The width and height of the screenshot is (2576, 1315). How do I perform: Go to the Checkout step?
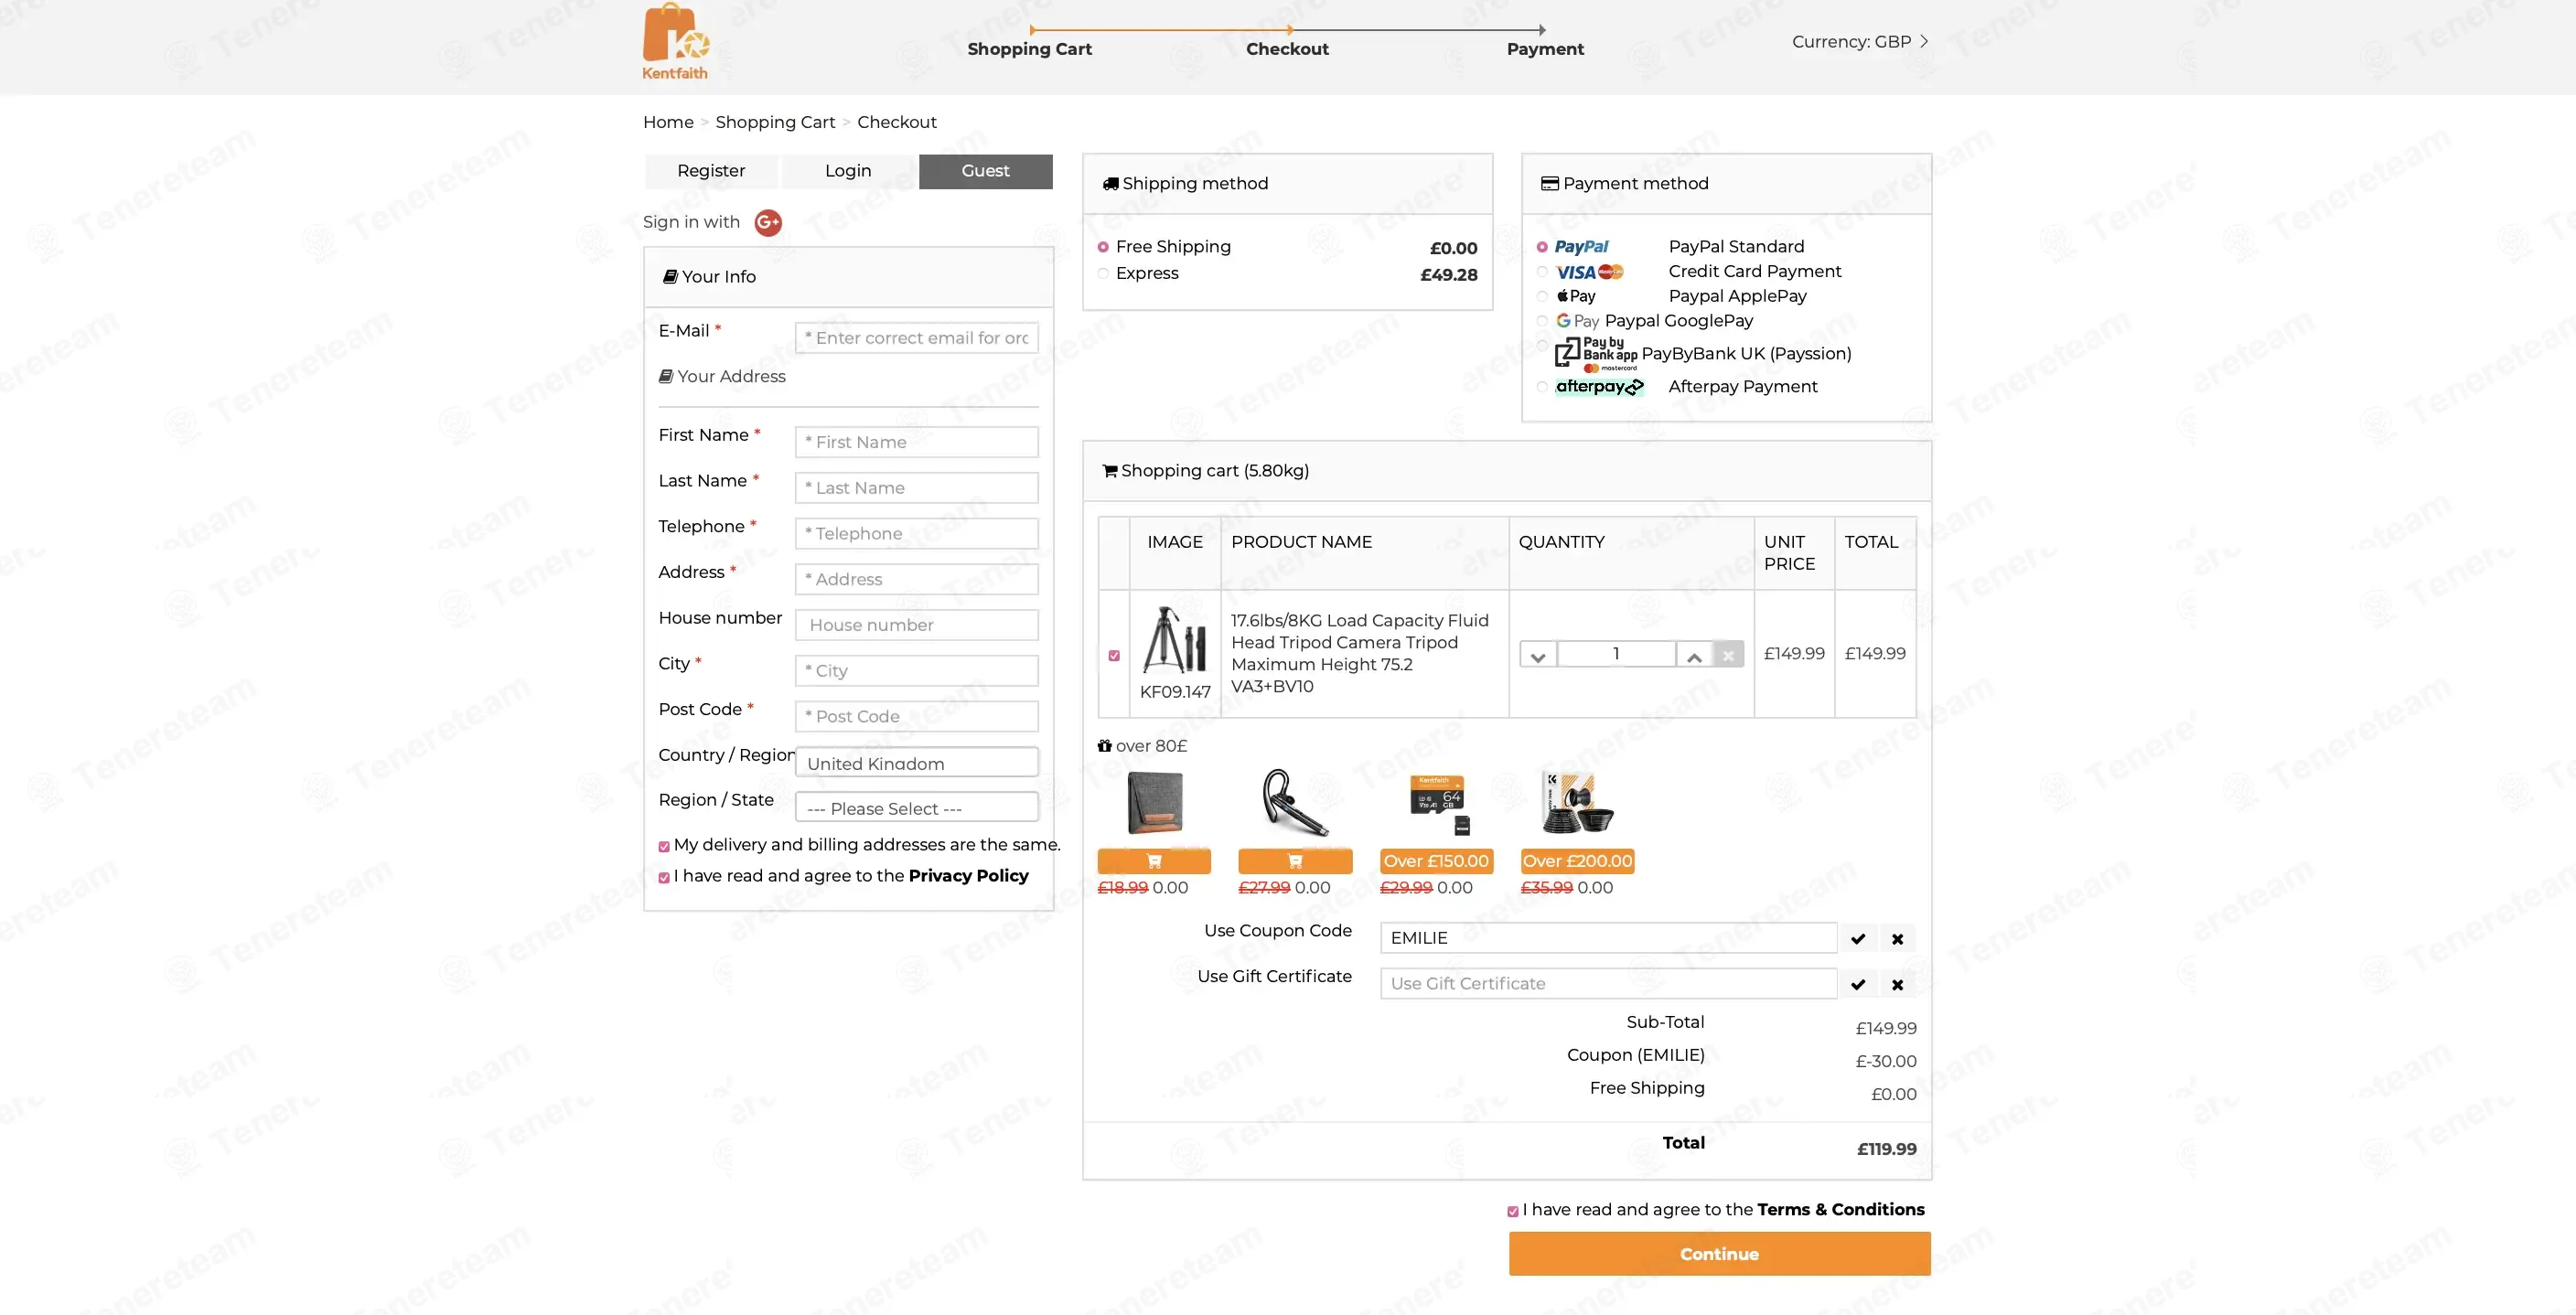(x=1287, y=49)
